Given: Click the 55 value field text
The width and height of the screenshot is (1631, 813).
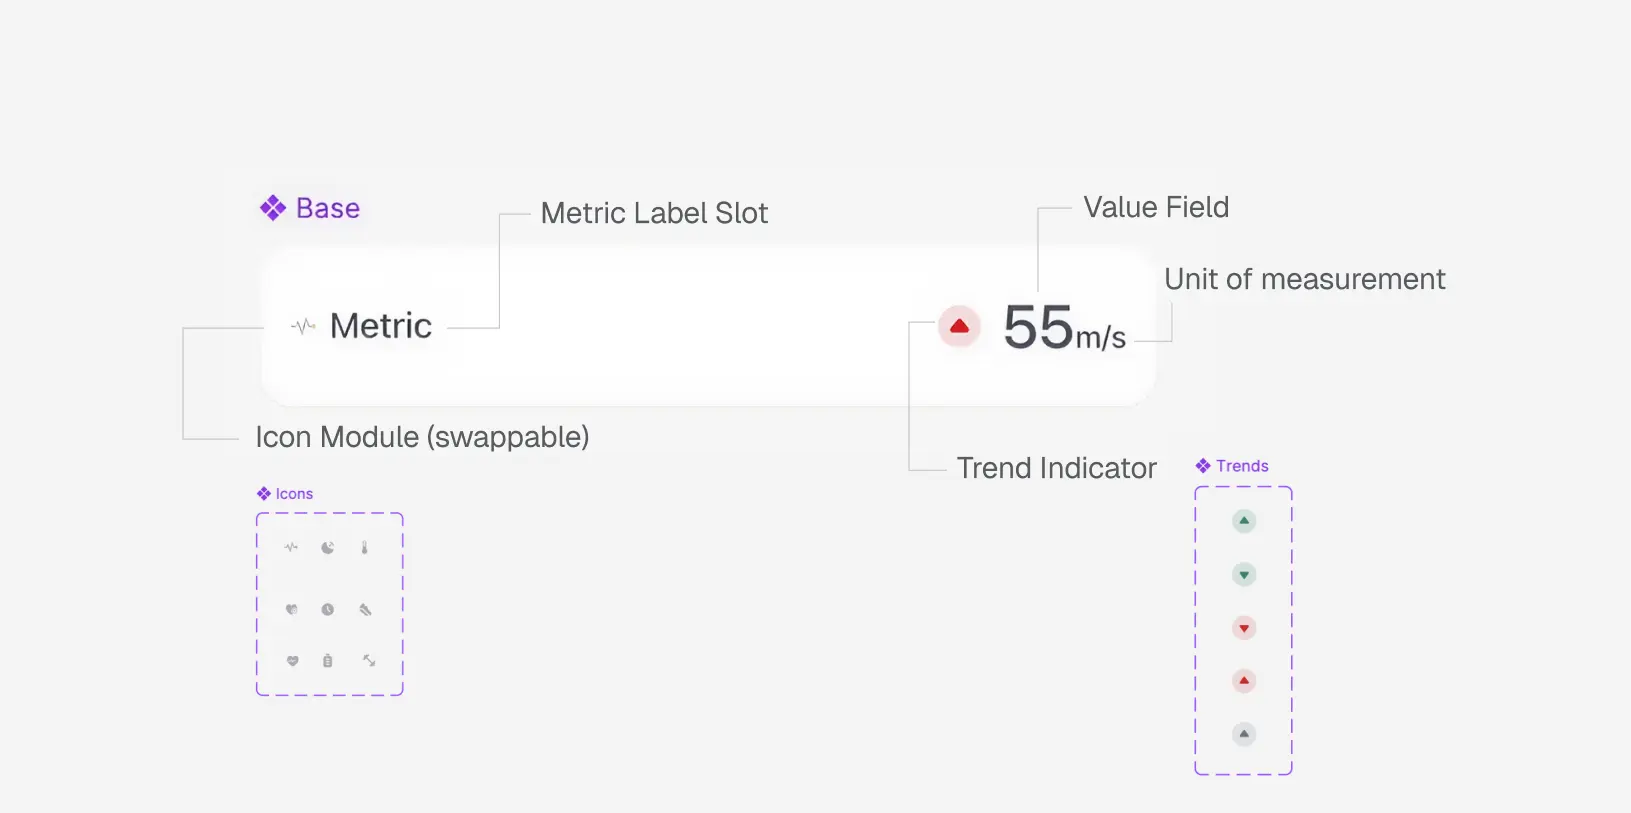Looking at the screenshot, I should pos(1038,327).
